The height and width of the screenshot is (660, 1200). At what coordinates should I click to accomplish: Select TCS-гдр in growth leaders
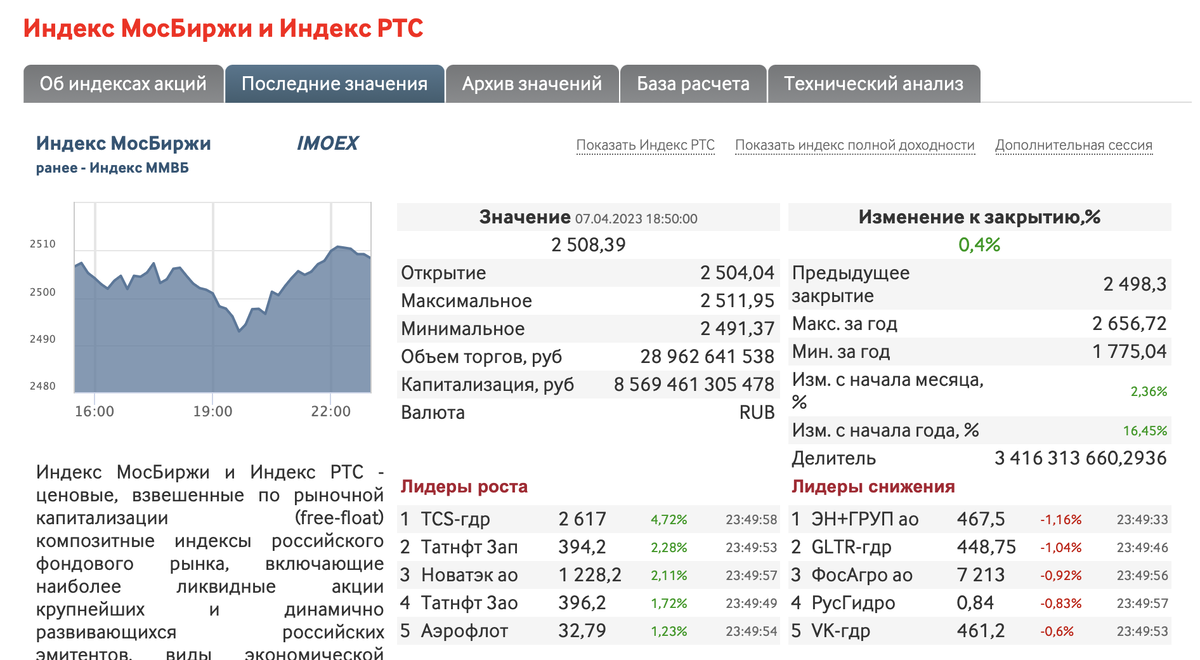455,519
